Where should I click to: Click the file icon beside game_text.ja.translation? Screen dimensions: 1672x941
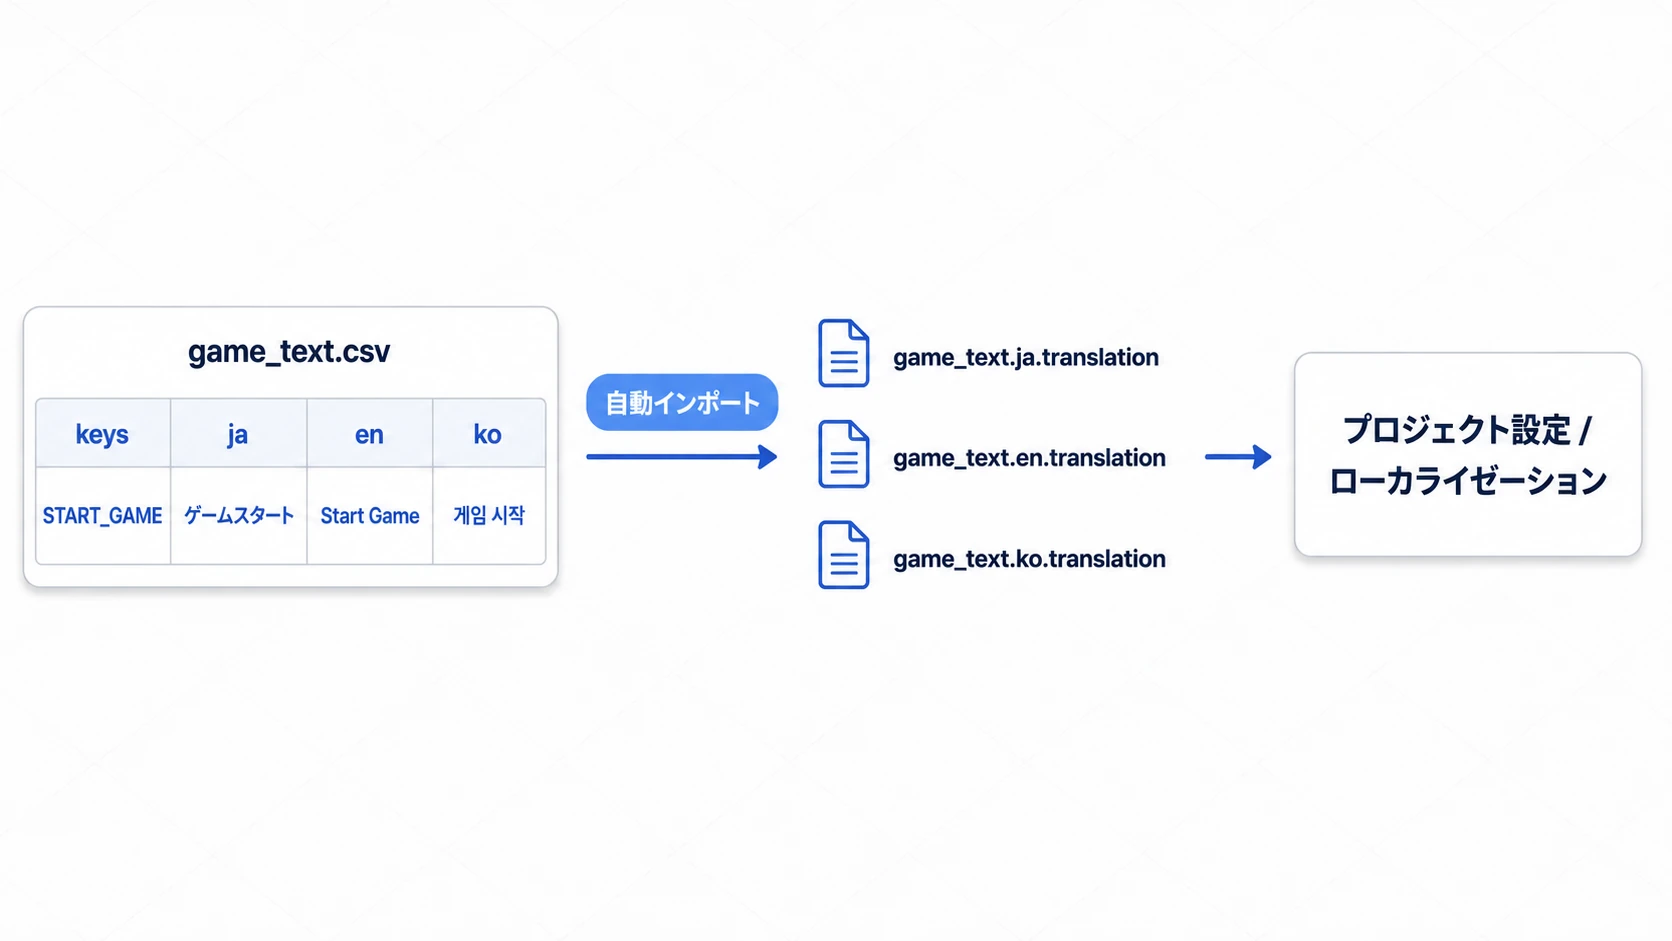pos(843,353)
